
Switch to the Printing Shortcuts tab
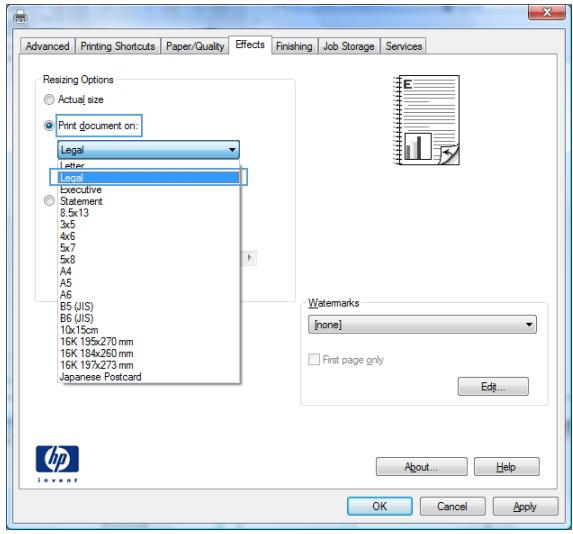tap(118, 46)
